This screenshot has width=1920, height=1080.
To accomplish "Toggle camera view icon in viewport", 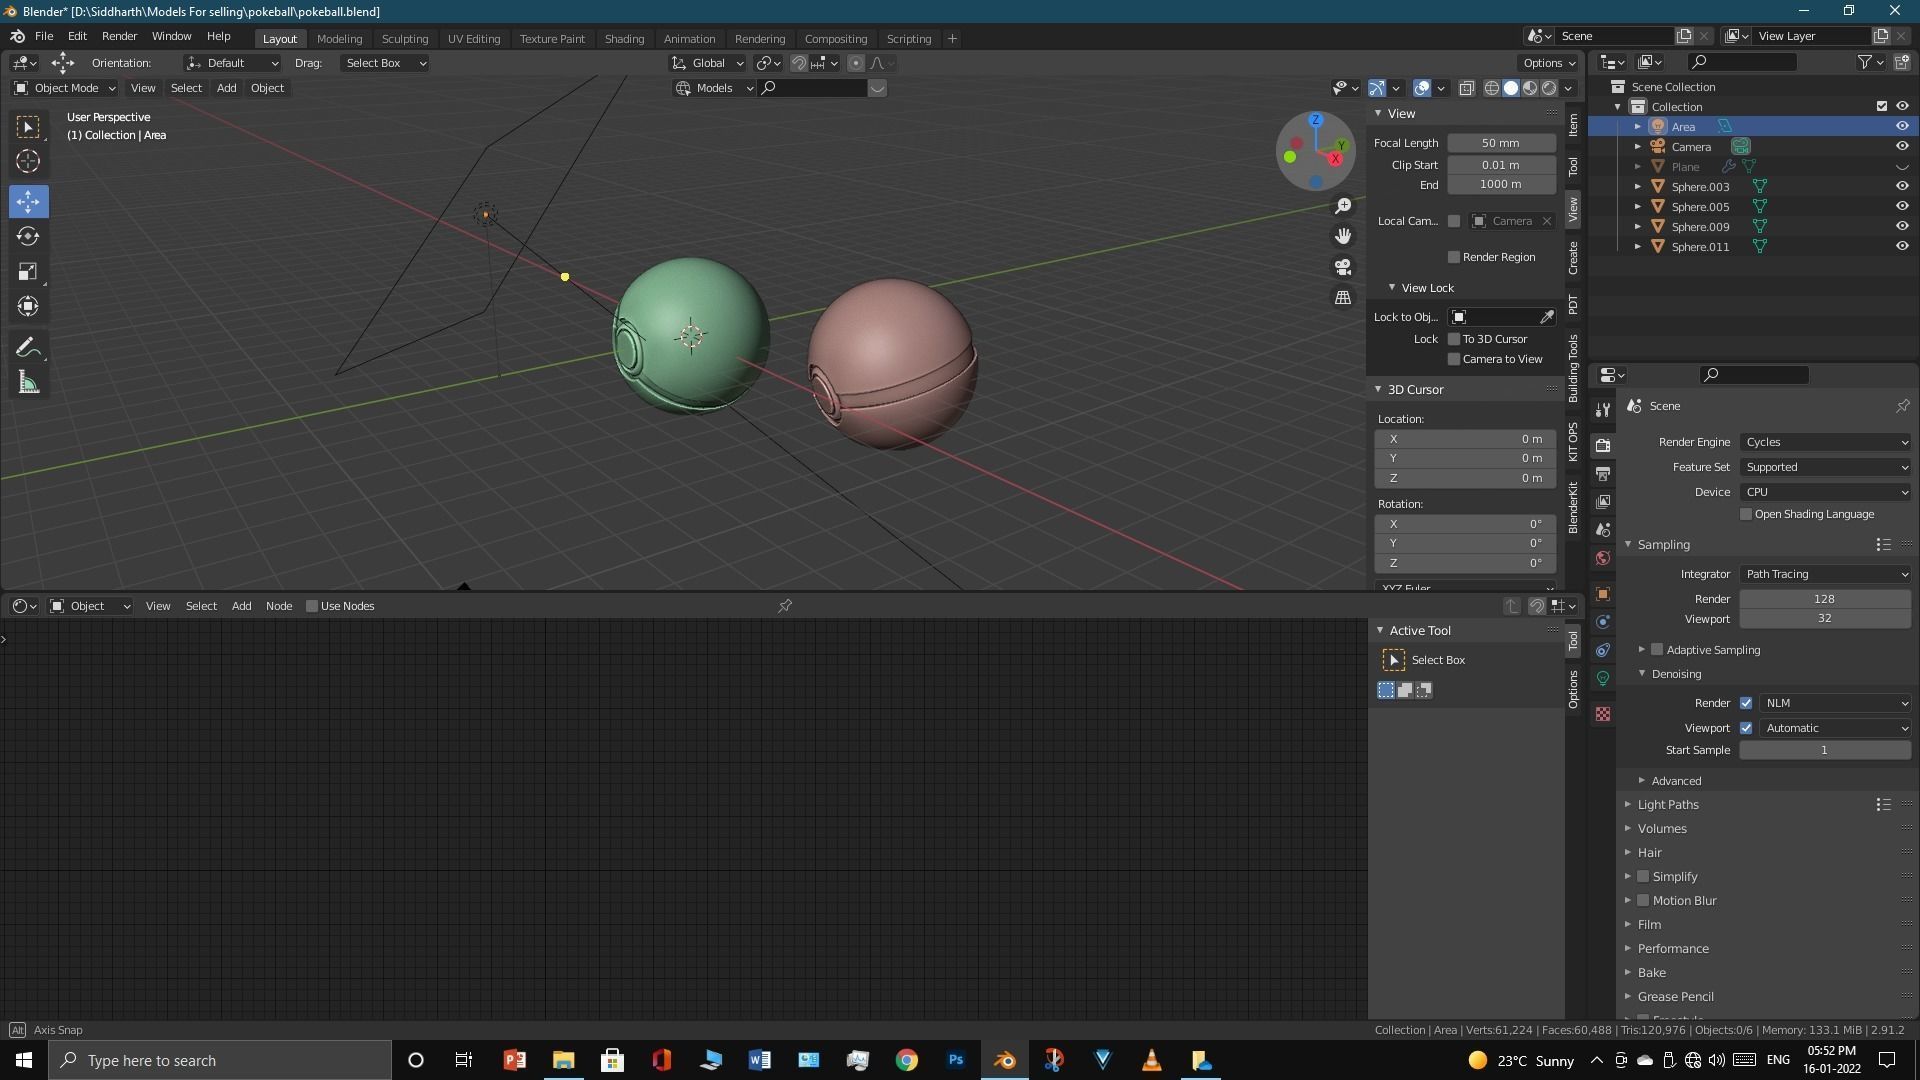I will 1343,267.
